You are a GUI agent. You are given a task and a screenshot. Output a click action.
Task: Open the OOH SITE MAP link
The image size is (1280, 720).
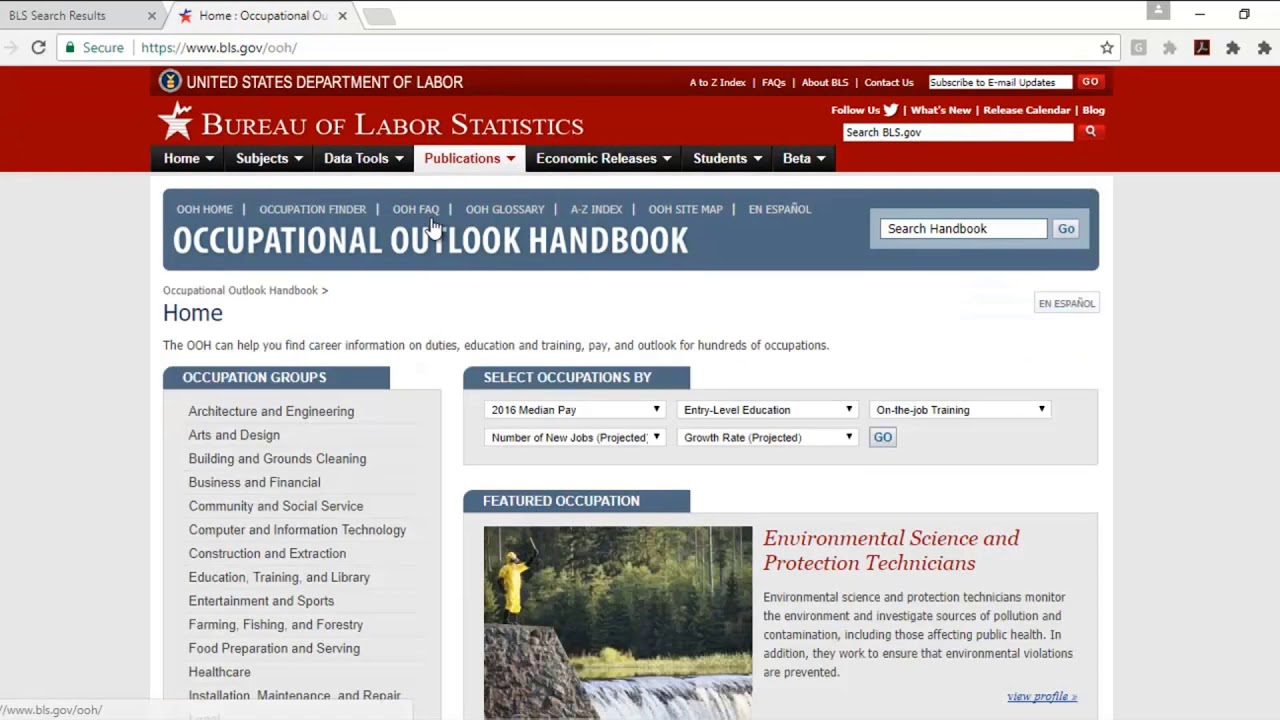click(x=685, y=209)
